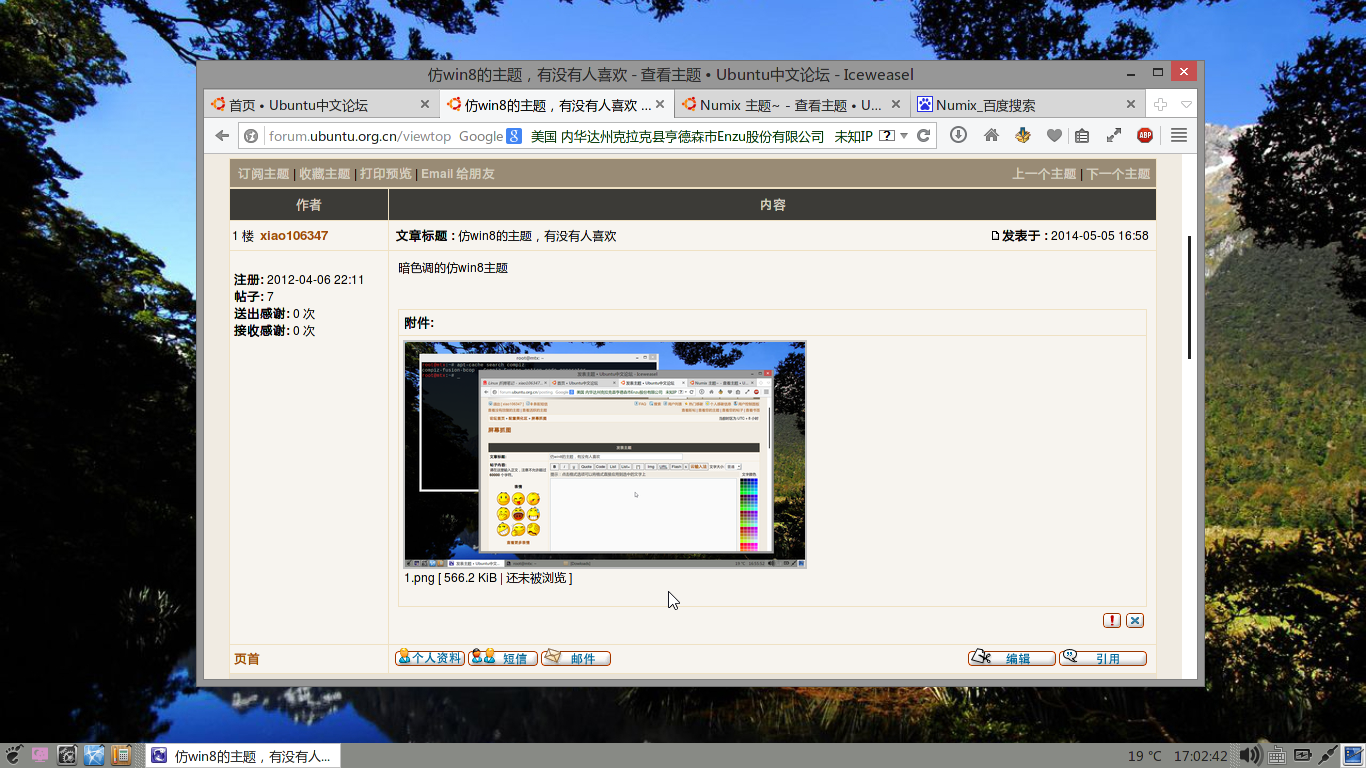Viewport: 1366px width, 768px height.
Task: Click the question-mark box beside 未知IP
Action: coord(886,136)
